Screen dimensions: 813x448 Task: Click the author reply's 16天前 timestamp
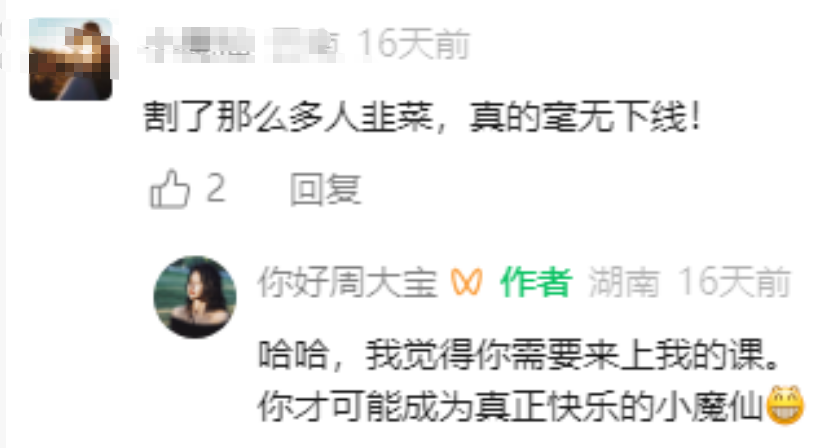(734, 283)
